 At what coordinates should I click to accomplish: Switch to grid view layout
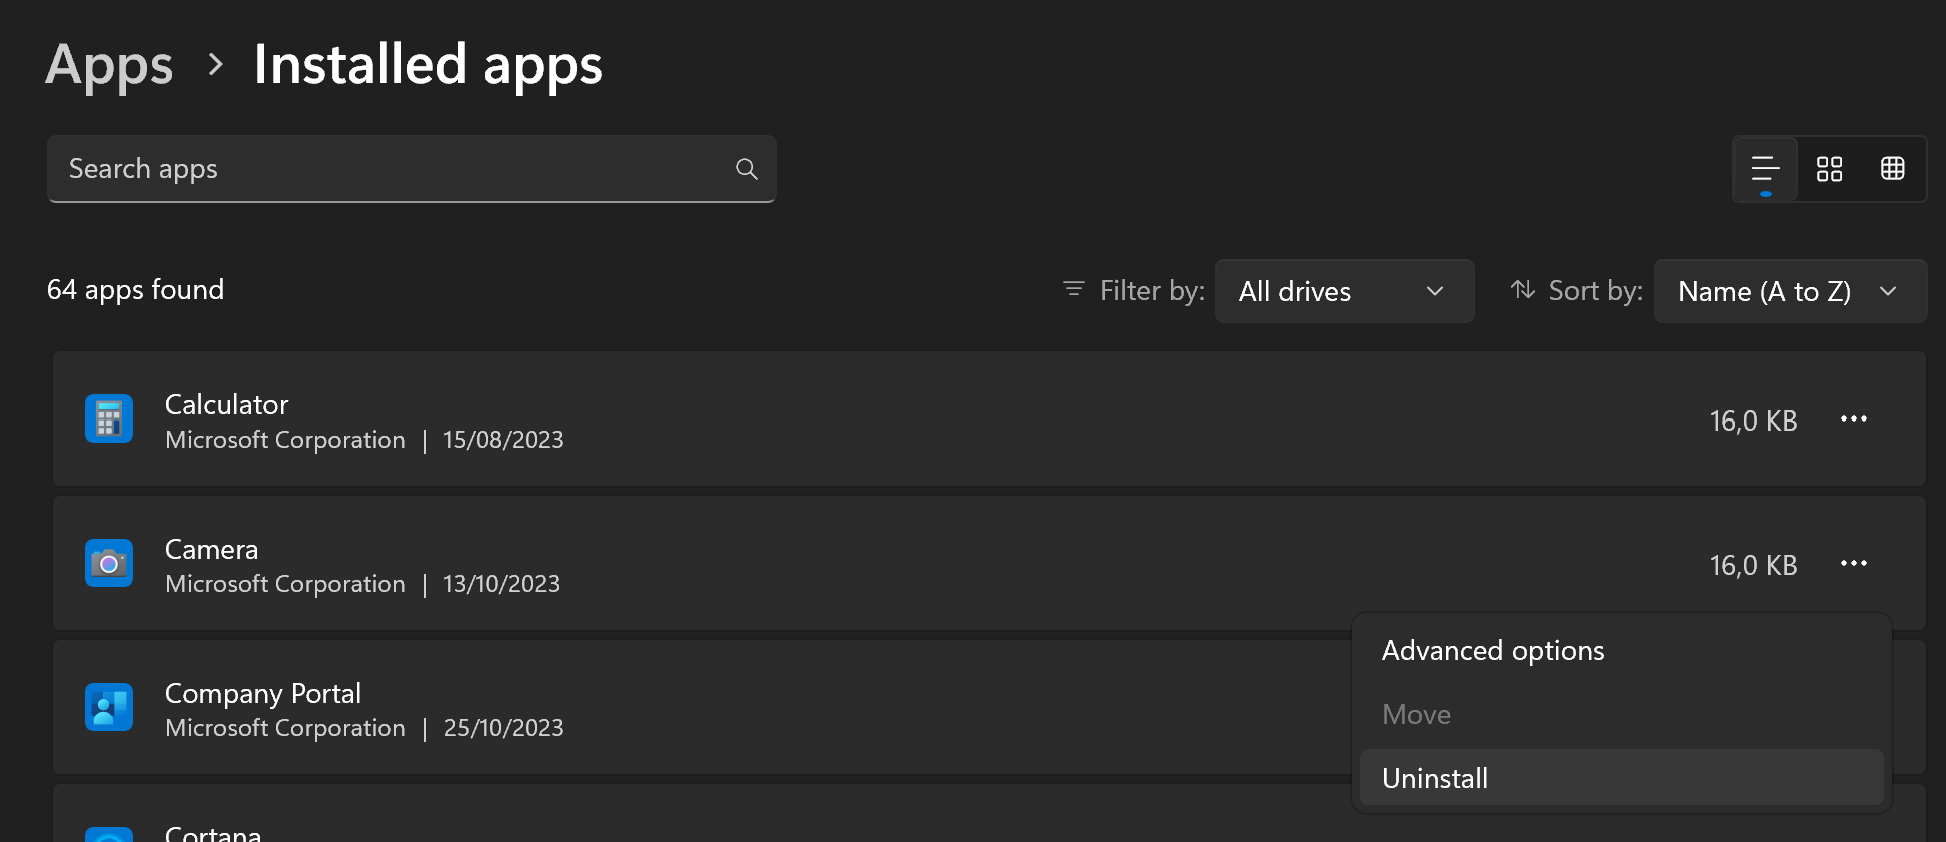1829,169
